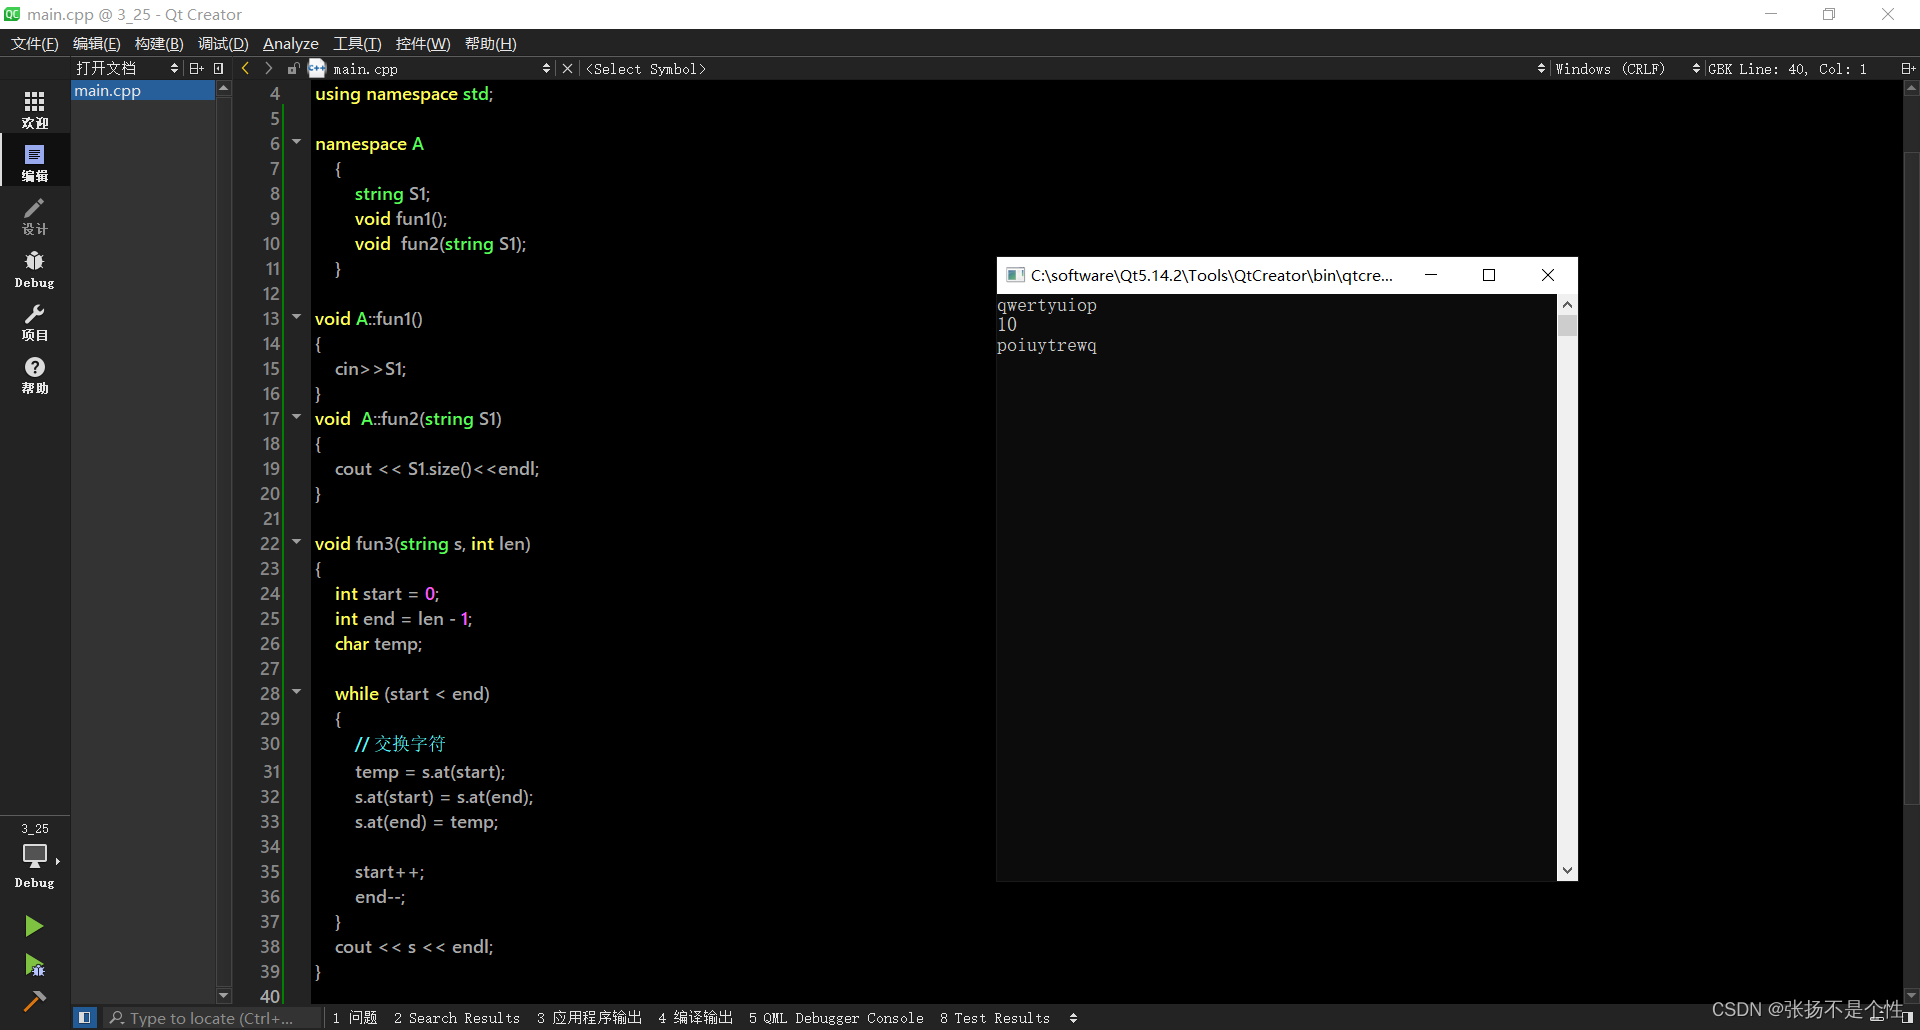Switch to the 欢迎 (Welcome) mode
Image resolution: width=1920 pixels, height=1030 pixels.
(34, 108)
